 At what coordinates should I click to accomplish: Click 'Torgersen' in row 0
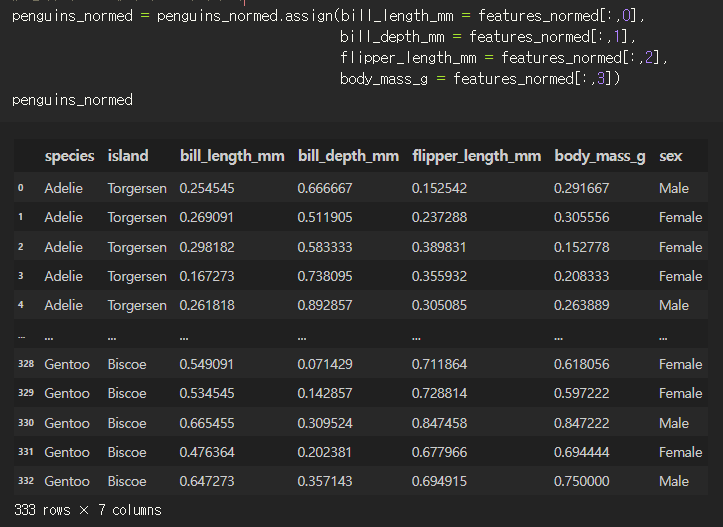tap(137, 189)
